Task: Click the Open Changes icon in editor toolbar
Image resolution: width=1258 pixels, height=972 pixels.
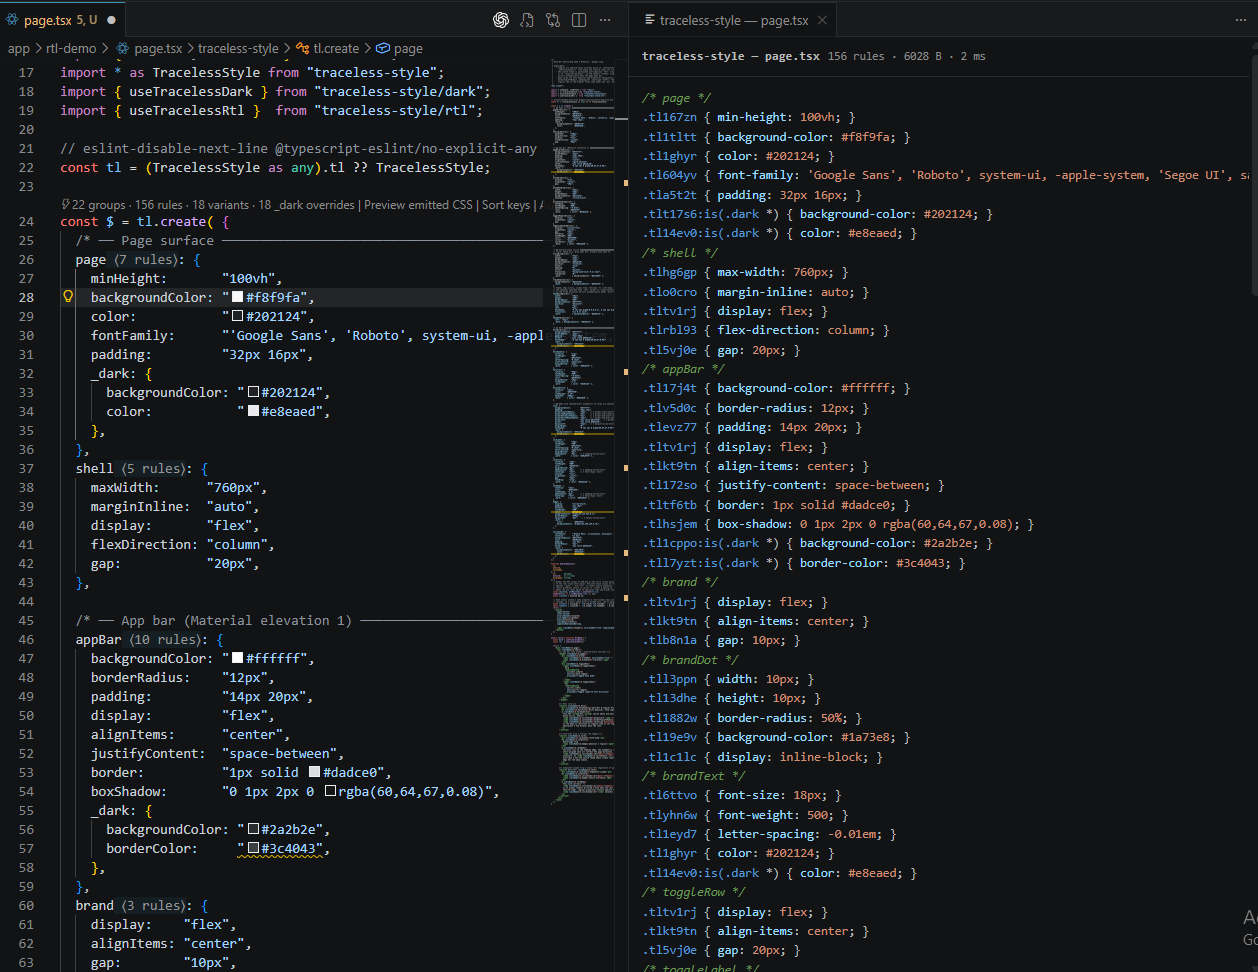Action: tap(527, 20)
